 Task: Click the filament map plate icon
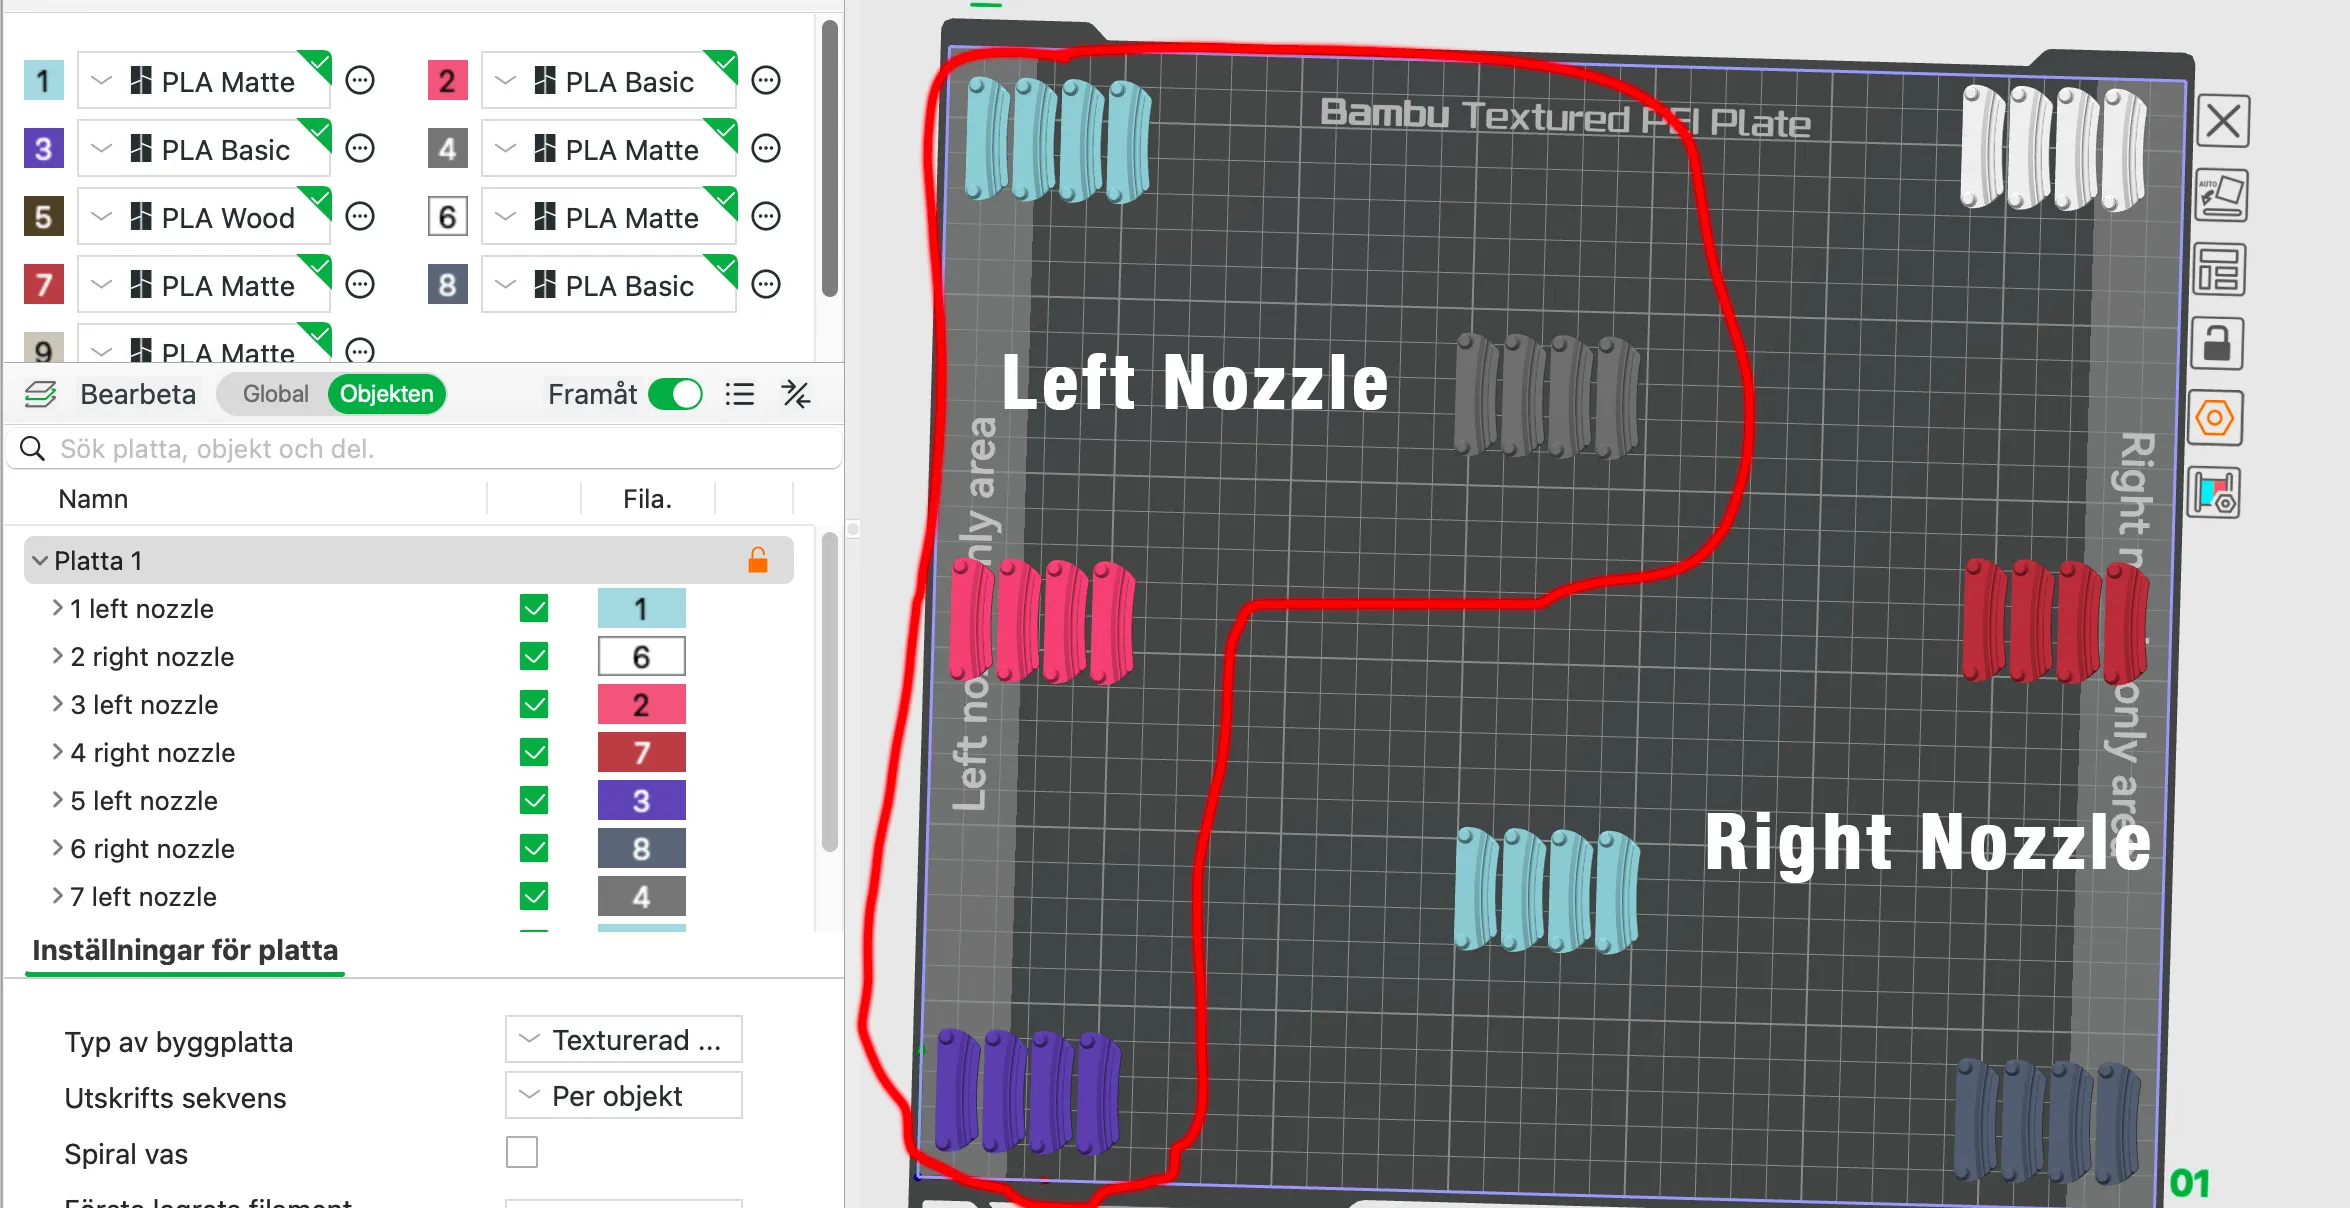click(x=2214, y=493)
